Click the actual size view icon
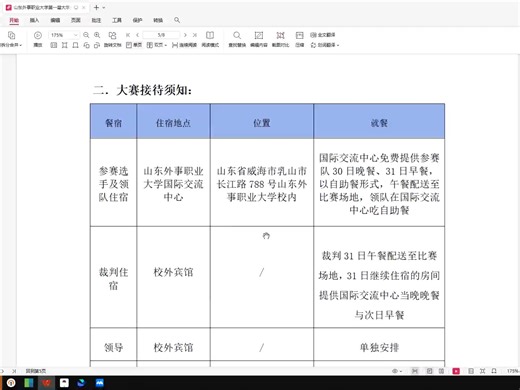Screen dimensions: 520x390 [54, 45]
